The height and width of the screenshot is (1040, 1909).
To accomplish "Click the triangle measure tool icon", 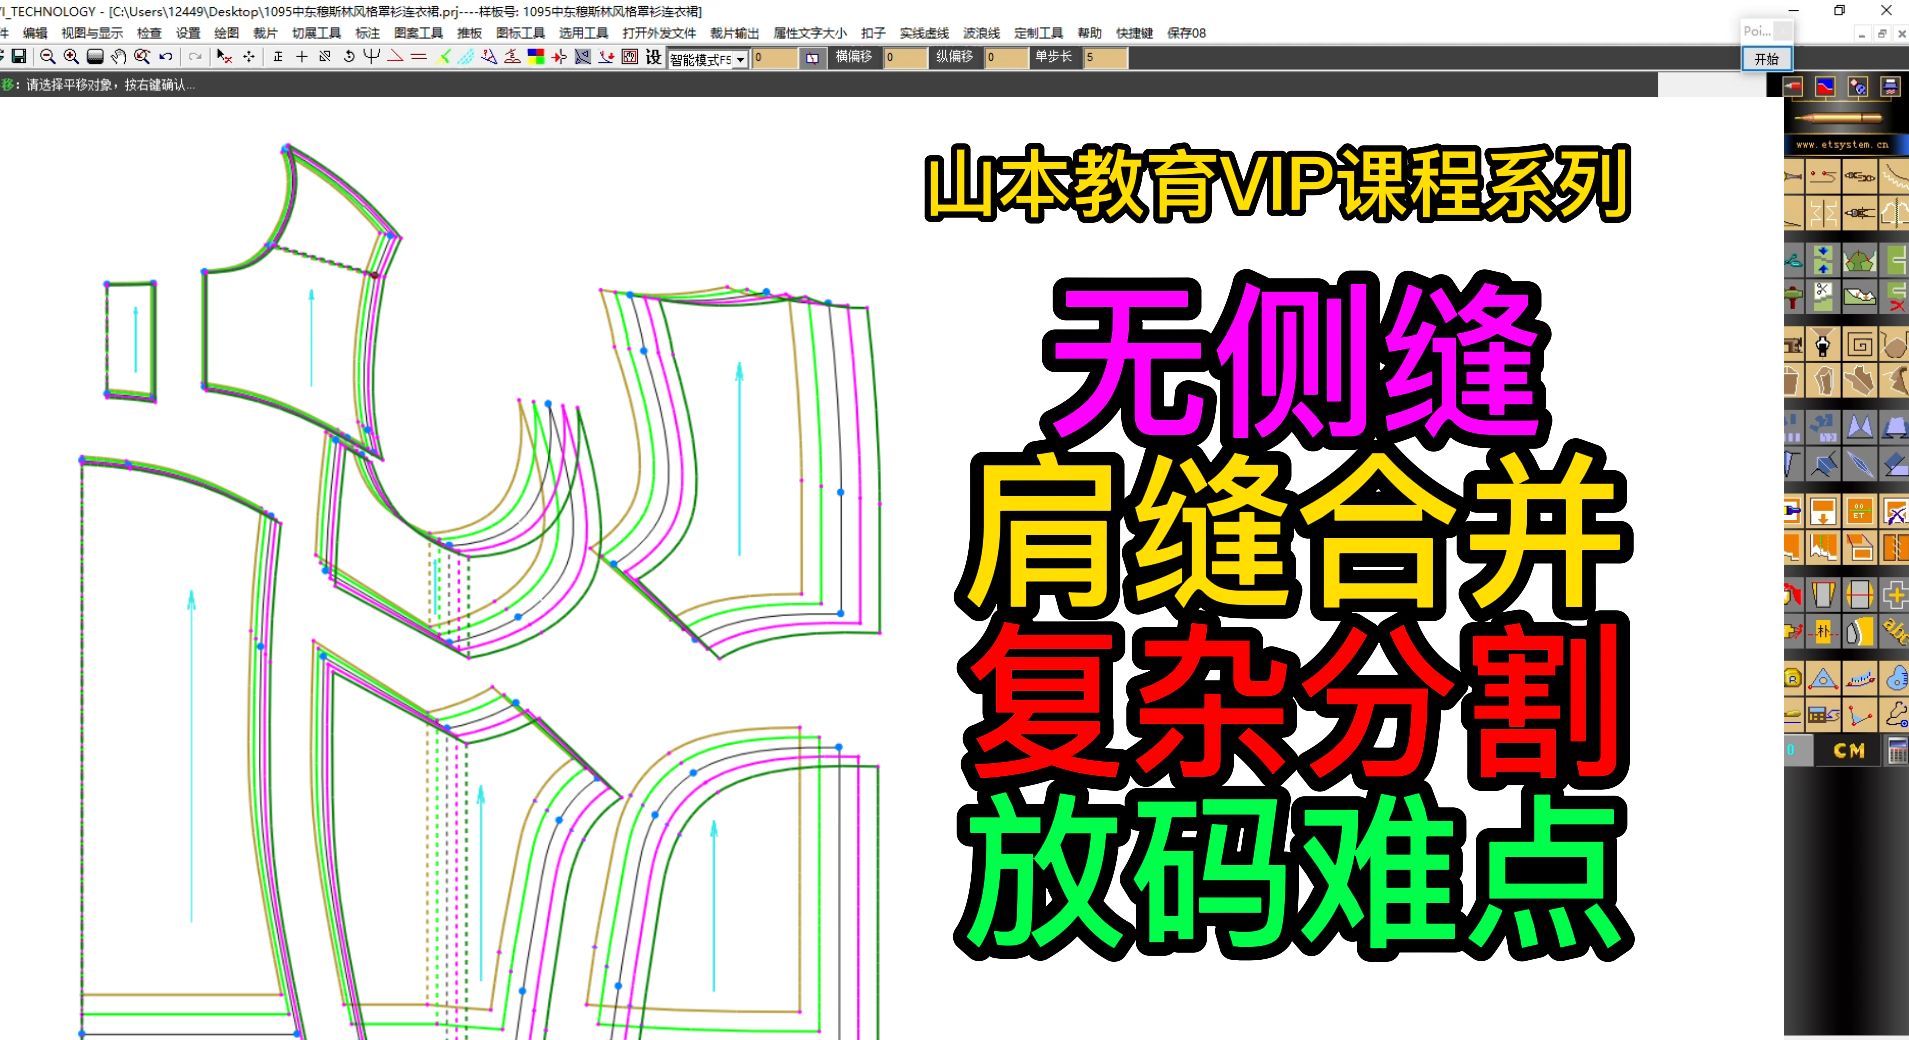I will (1824, 679).
